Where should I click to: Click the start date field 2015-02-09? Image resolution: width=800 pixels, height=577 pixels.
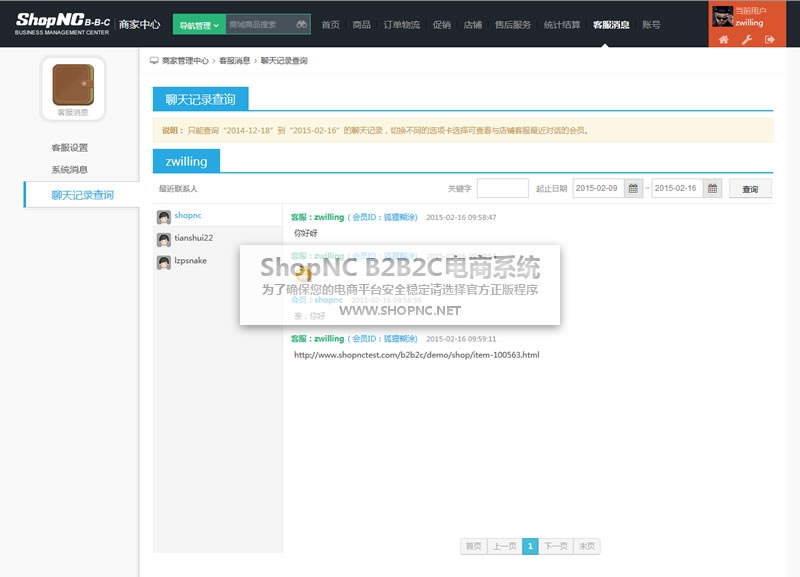(598, 188)
